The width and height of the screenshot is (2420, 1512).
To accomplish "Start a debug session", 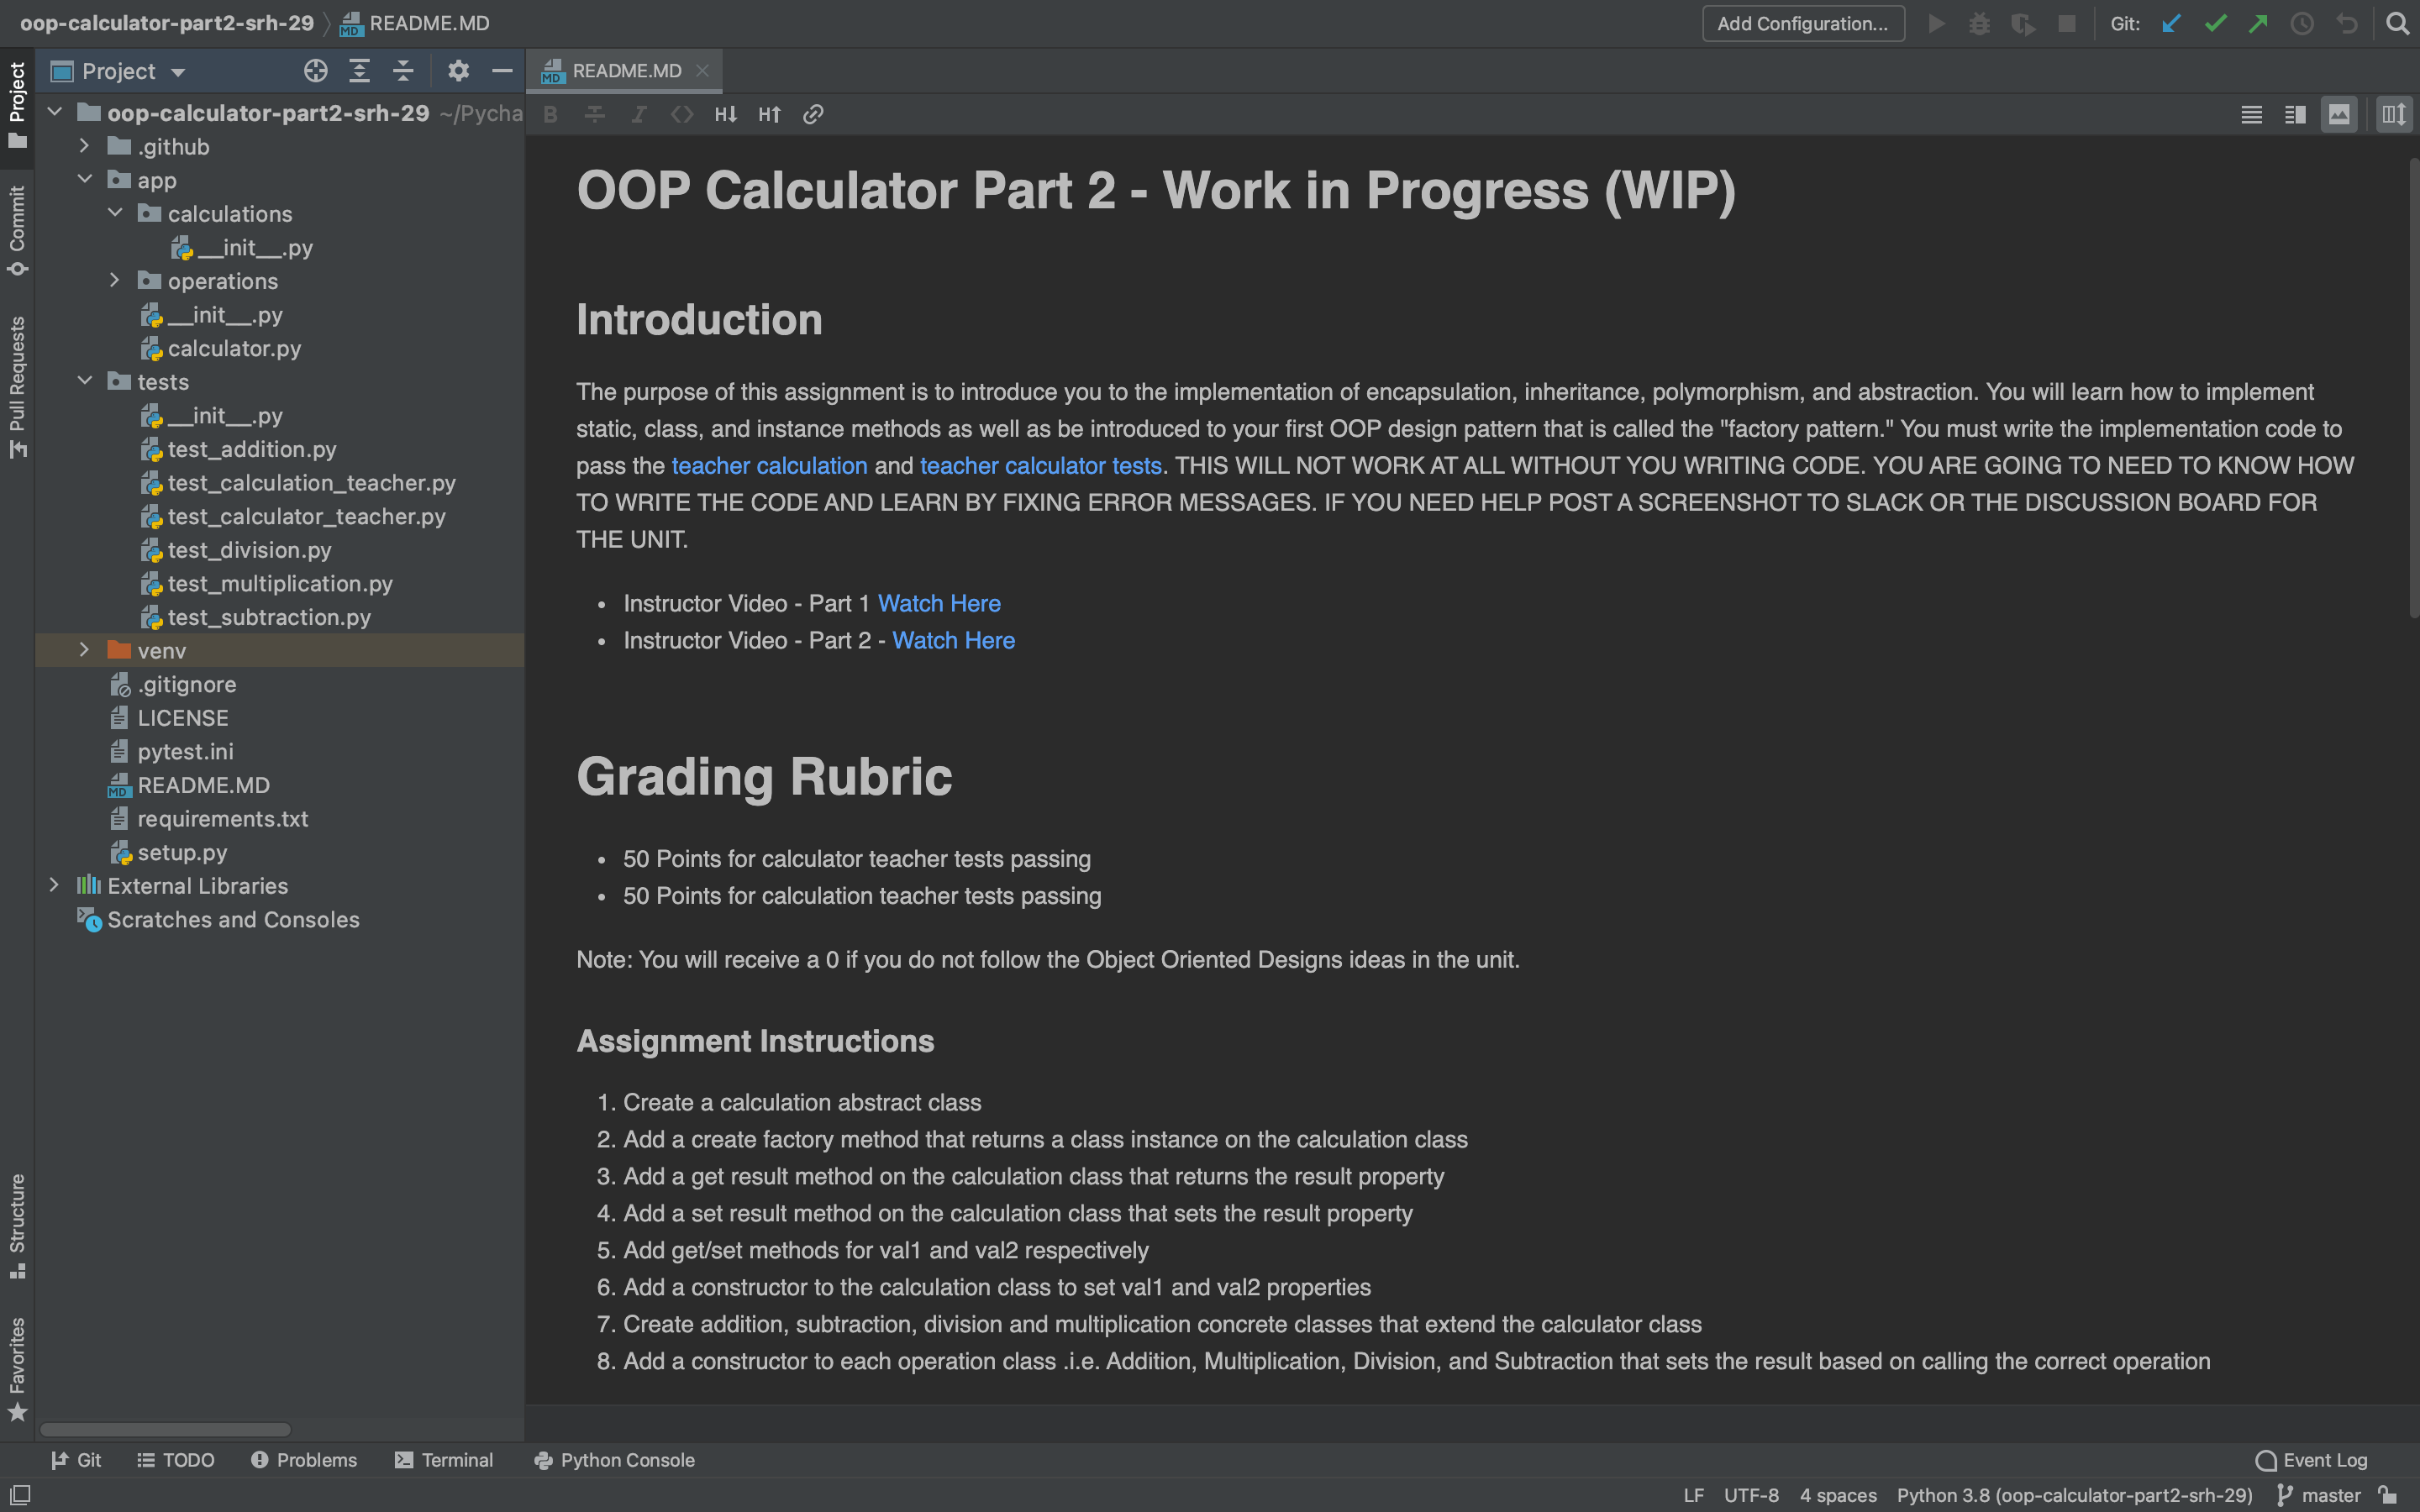I will (x=1980, y=22).
